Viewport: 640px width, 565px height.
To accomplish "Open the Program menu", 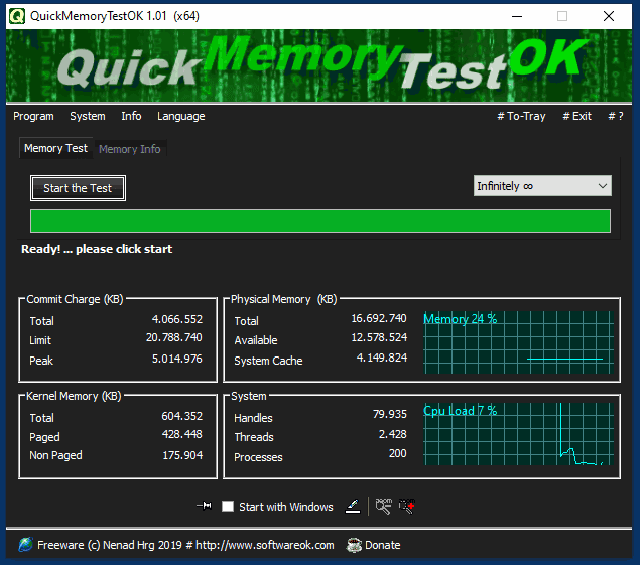I will coord(33,116).
